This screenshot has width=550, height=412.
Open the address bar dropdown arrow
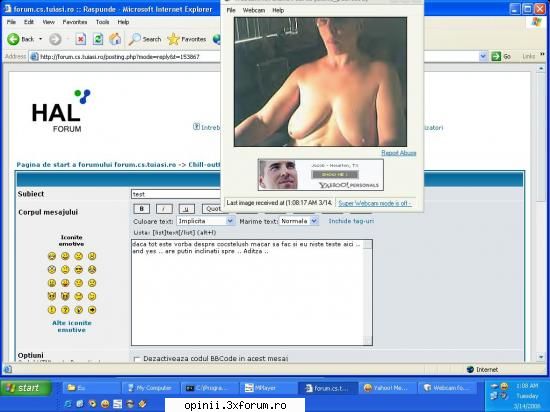[483, 56]
